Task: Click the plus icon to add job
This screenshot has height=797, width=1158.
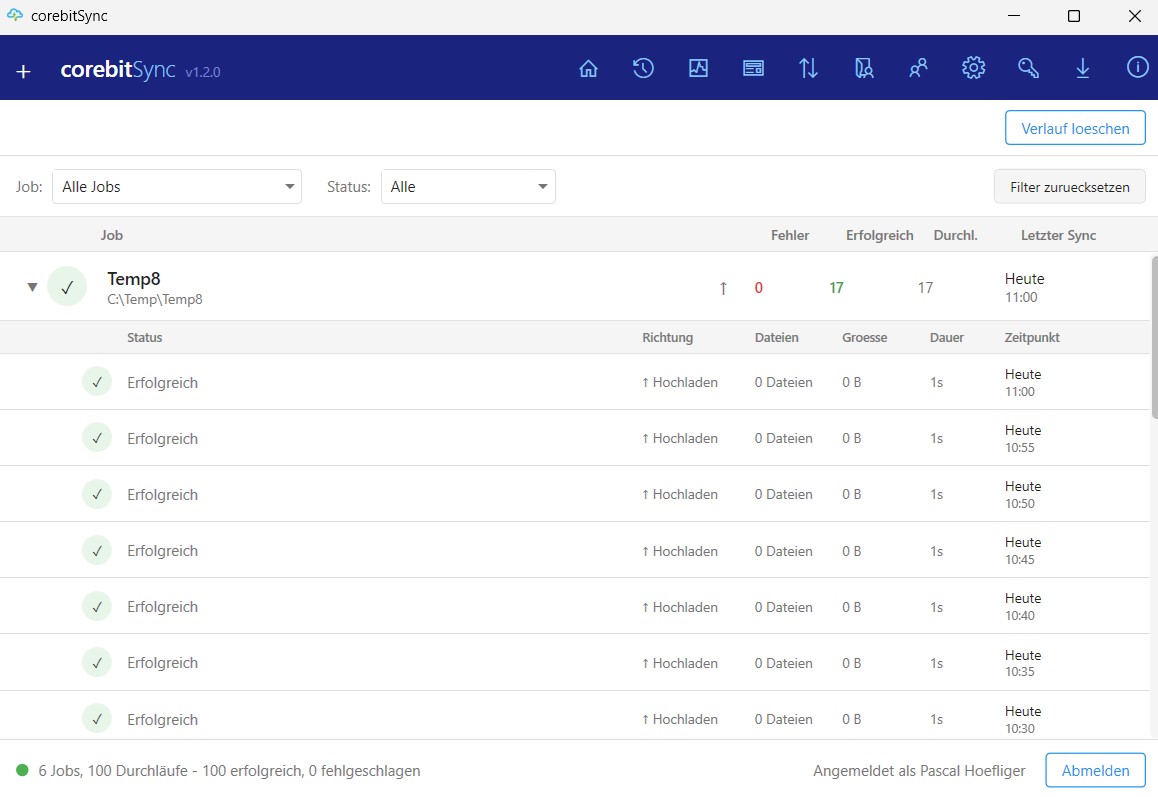Action: [x=24, y=71]
